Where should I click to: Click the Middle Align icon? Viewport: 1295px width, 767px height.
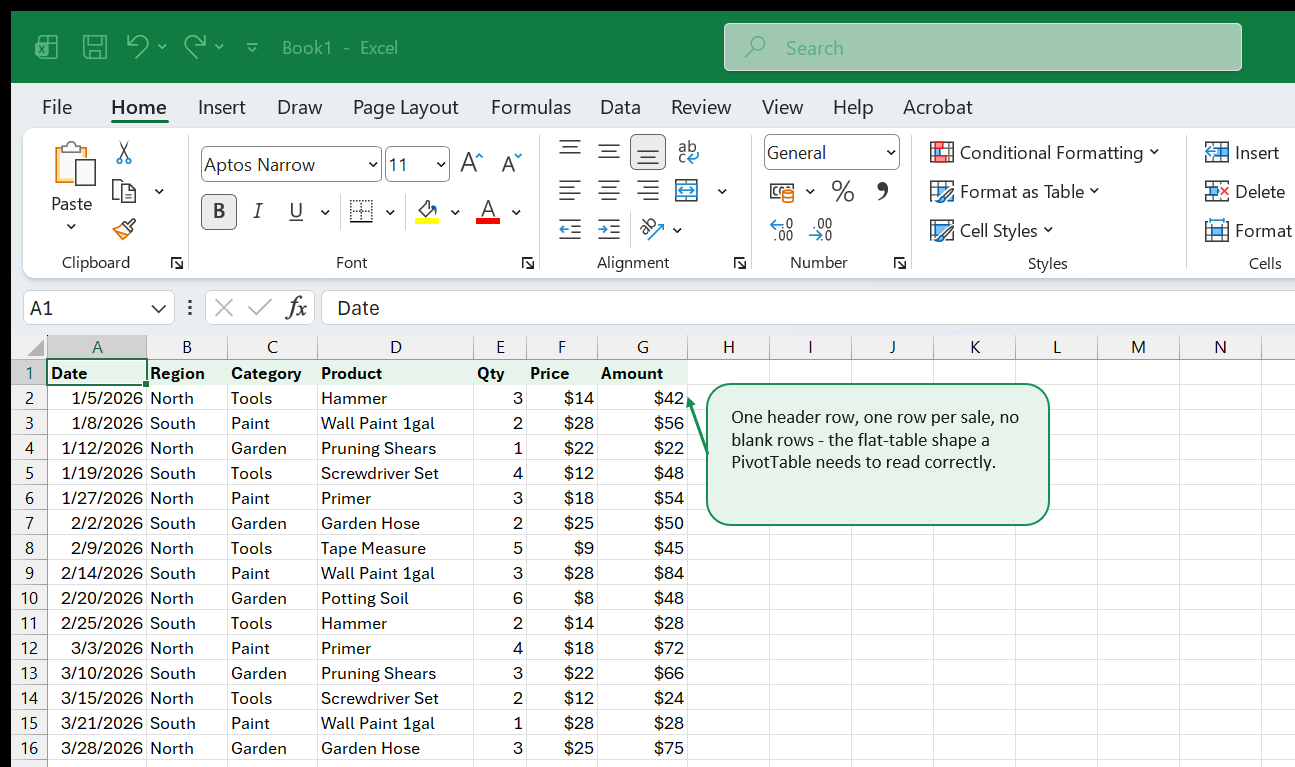pyautogui.click(x=609, y=151)
